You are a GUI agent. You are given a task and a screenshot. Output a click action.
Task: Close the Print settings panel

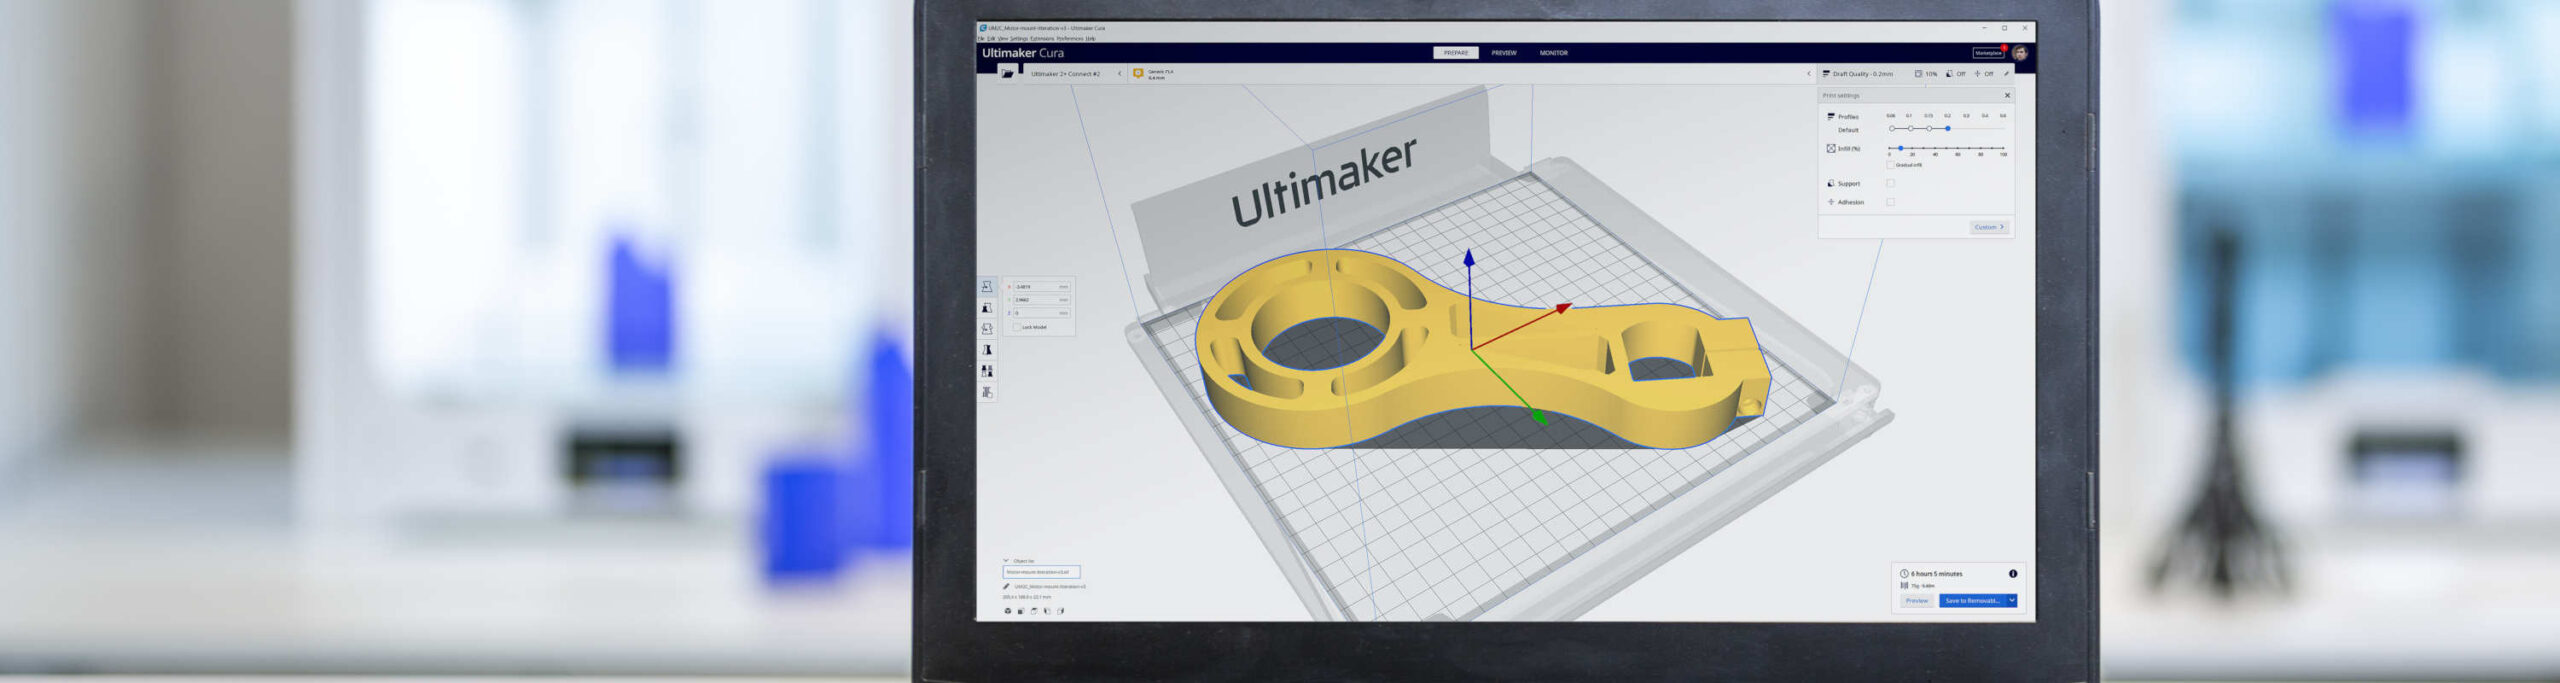(2007, 96)
